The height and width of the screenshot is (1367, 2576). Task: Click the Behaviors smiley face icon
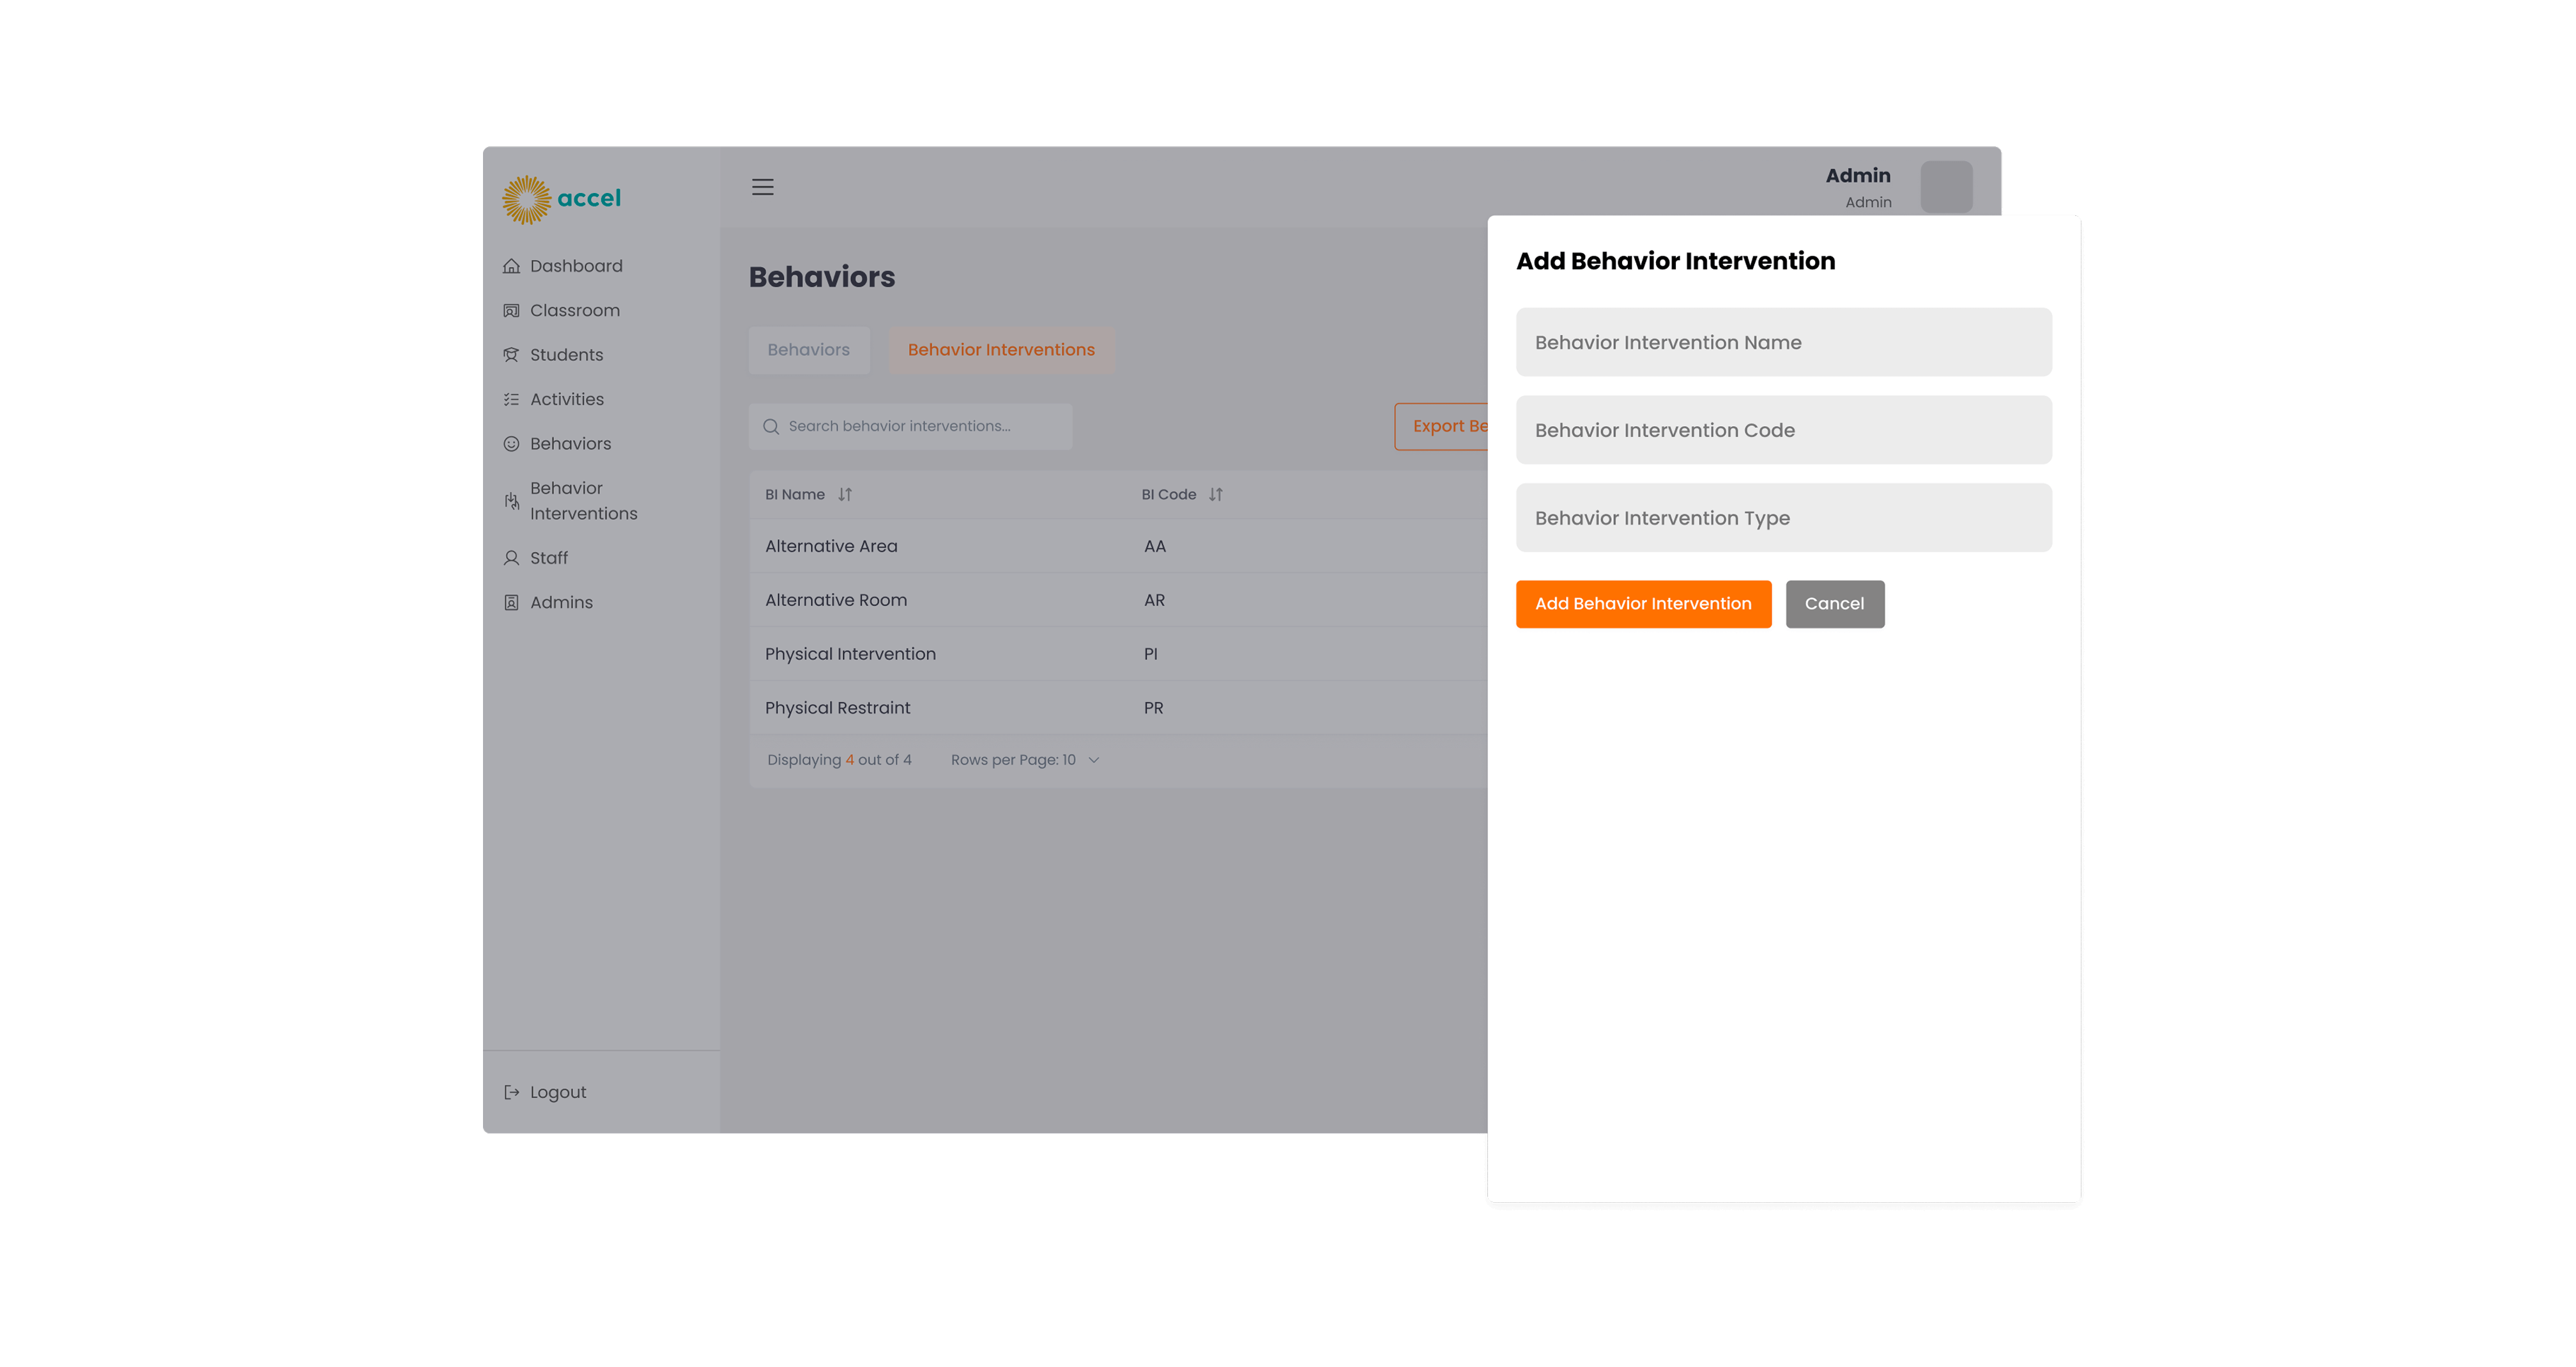coord(511,444)
